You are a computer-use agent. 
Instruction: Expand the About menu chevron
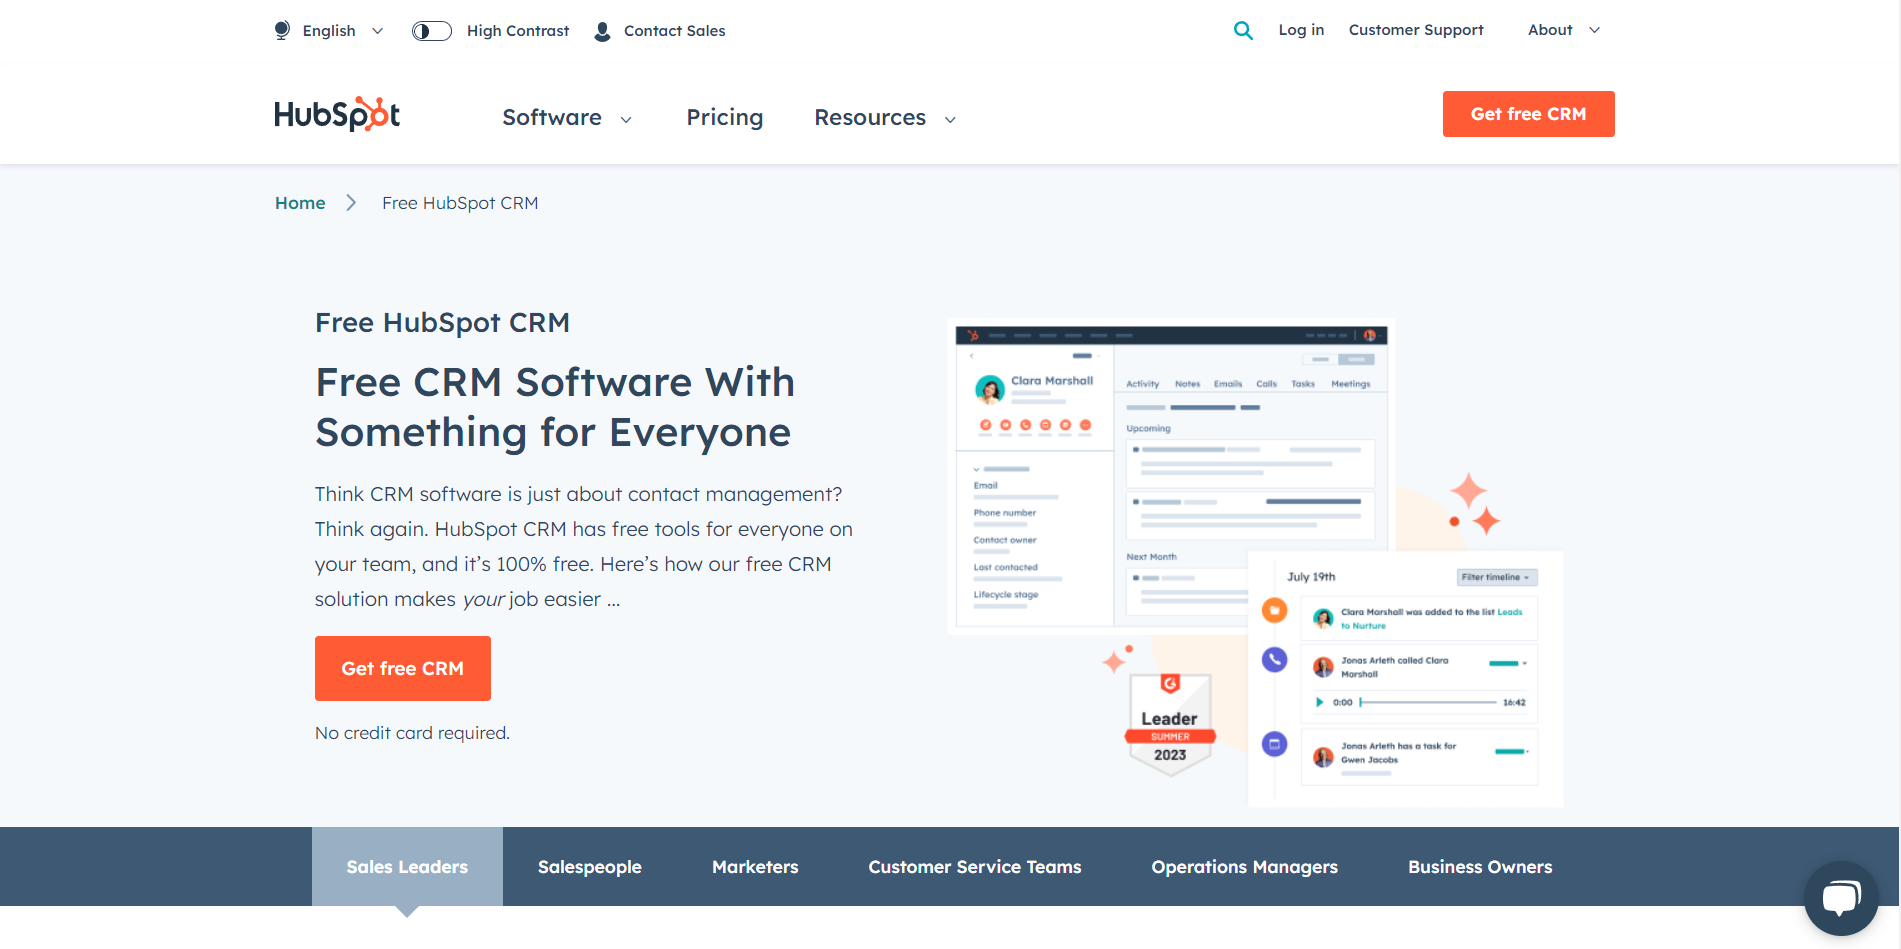click(1595, 30)
